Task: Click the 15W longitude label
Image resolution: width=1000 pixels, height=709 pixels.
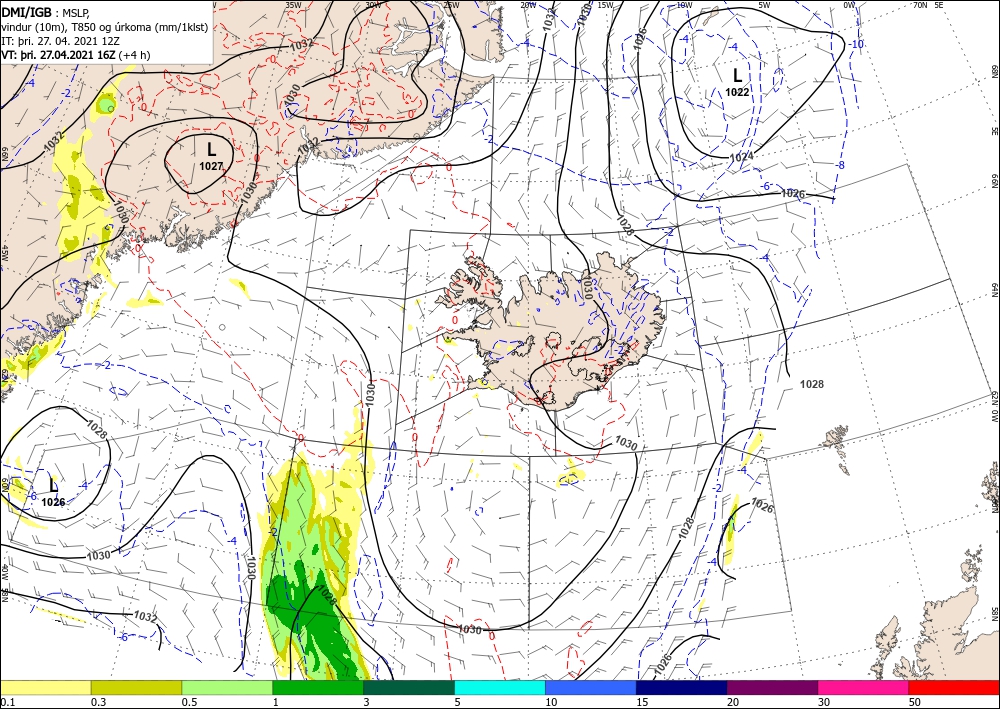Action: click(605, 5)
